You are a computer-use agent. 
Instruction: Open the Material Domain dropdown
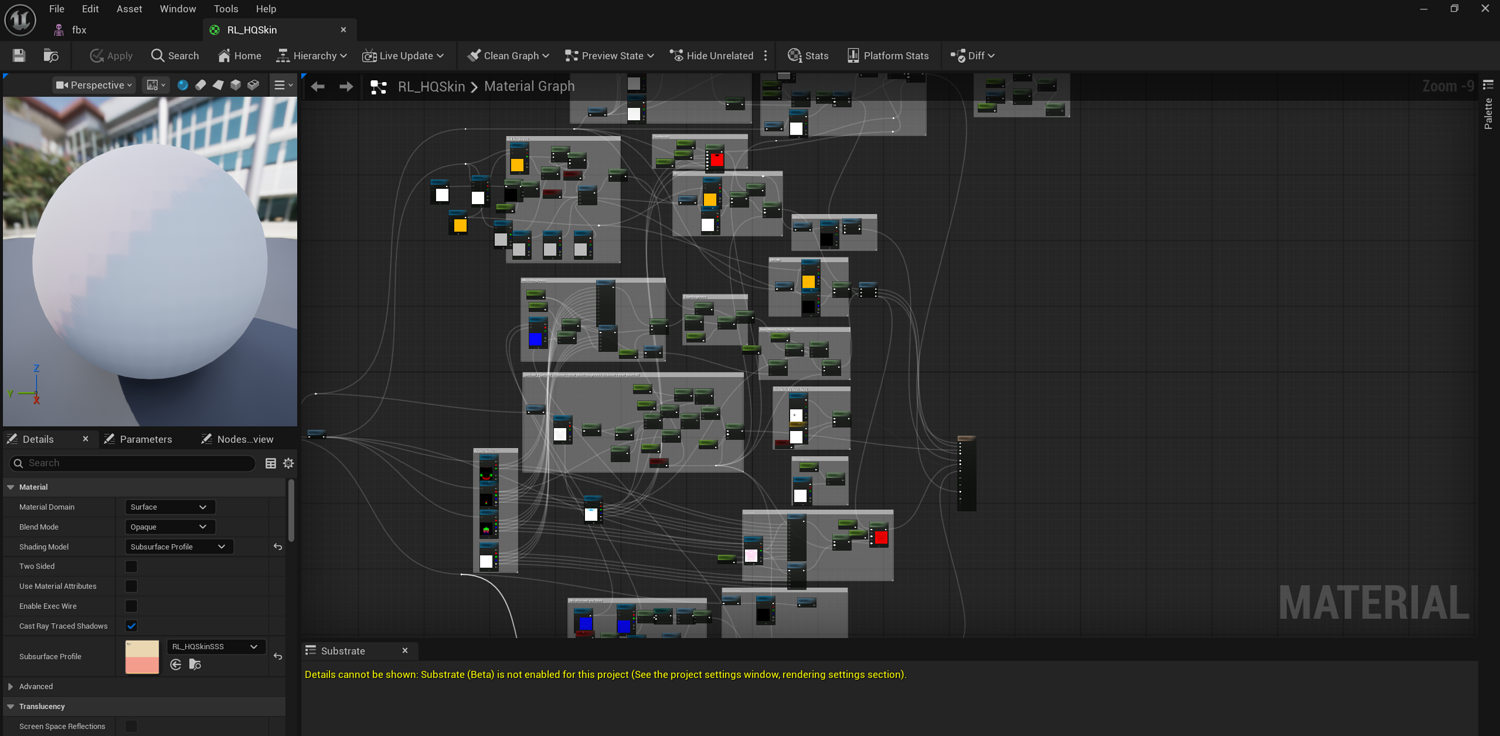click(169, 507)
